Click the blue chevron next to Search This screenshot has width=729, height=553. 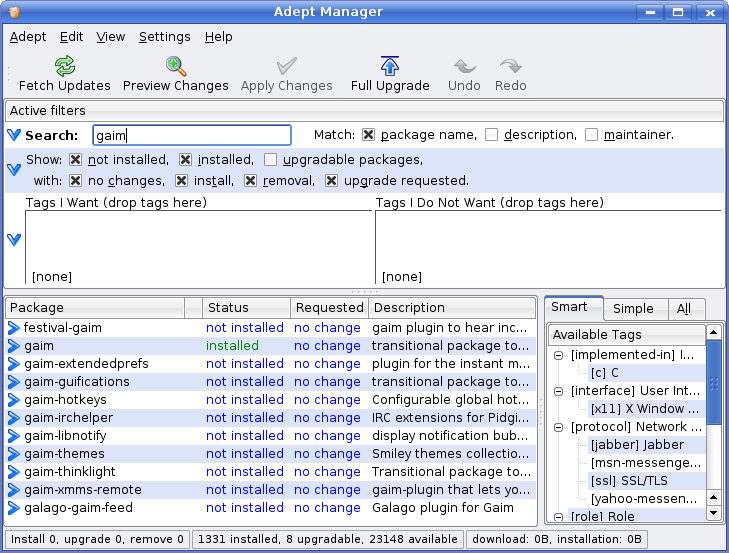click(14, 135)
